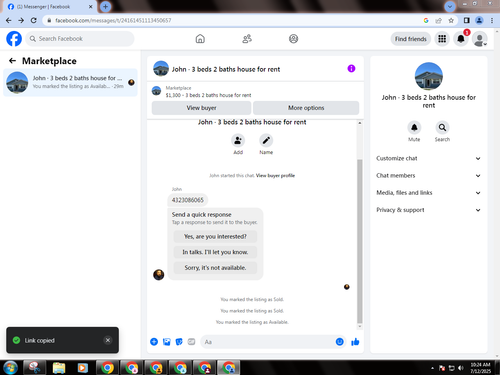Attach a photo with the image icon
The image size is (500, 375).
[x=167, y=342]
